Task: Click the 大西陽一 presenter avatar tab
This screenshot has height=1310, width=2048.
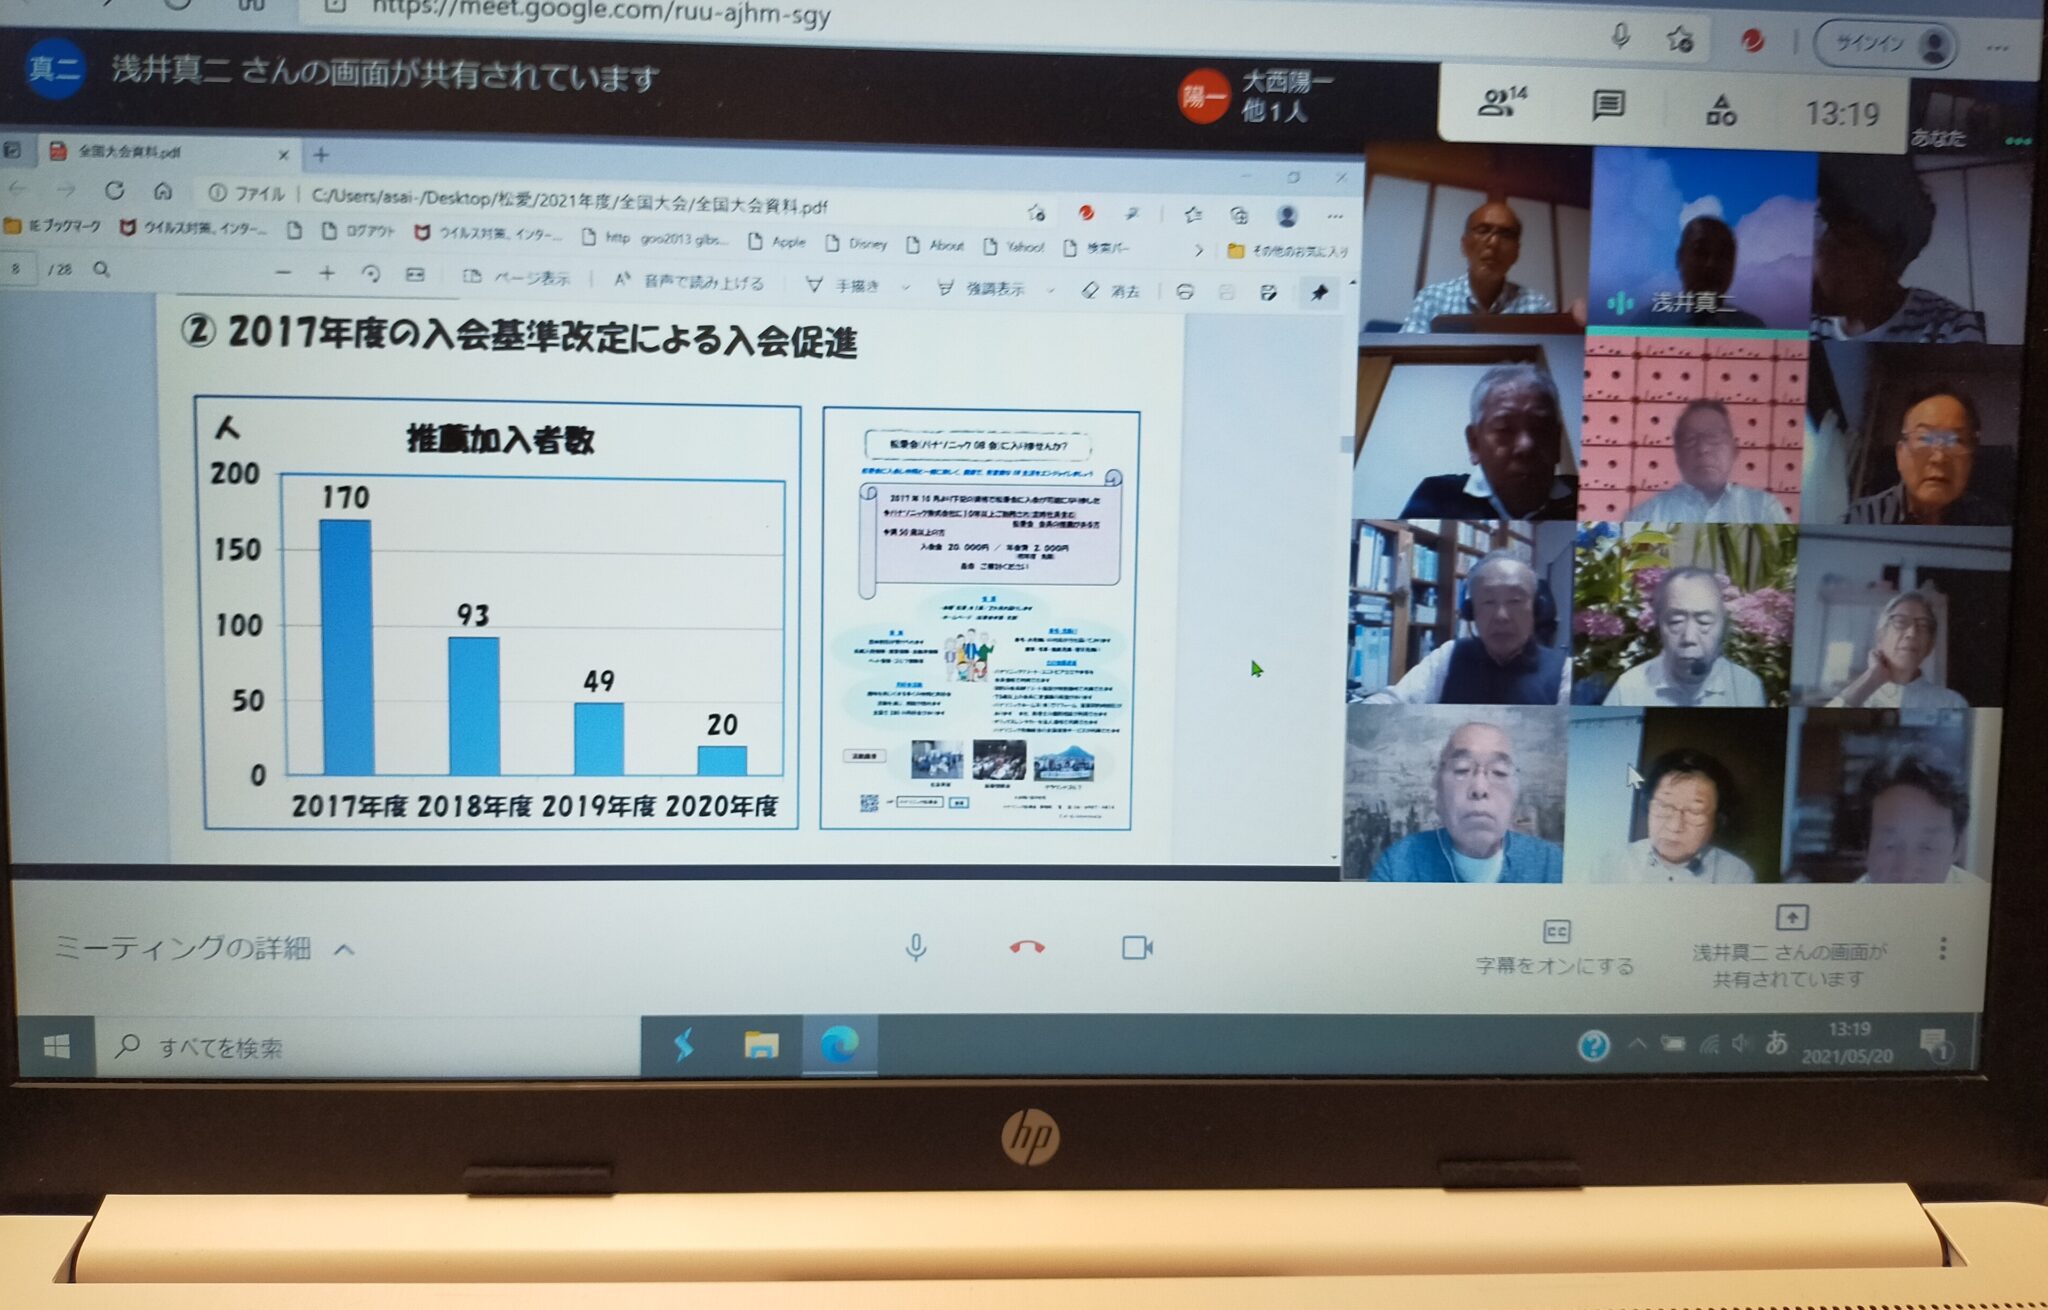Action: [1203, 96]
